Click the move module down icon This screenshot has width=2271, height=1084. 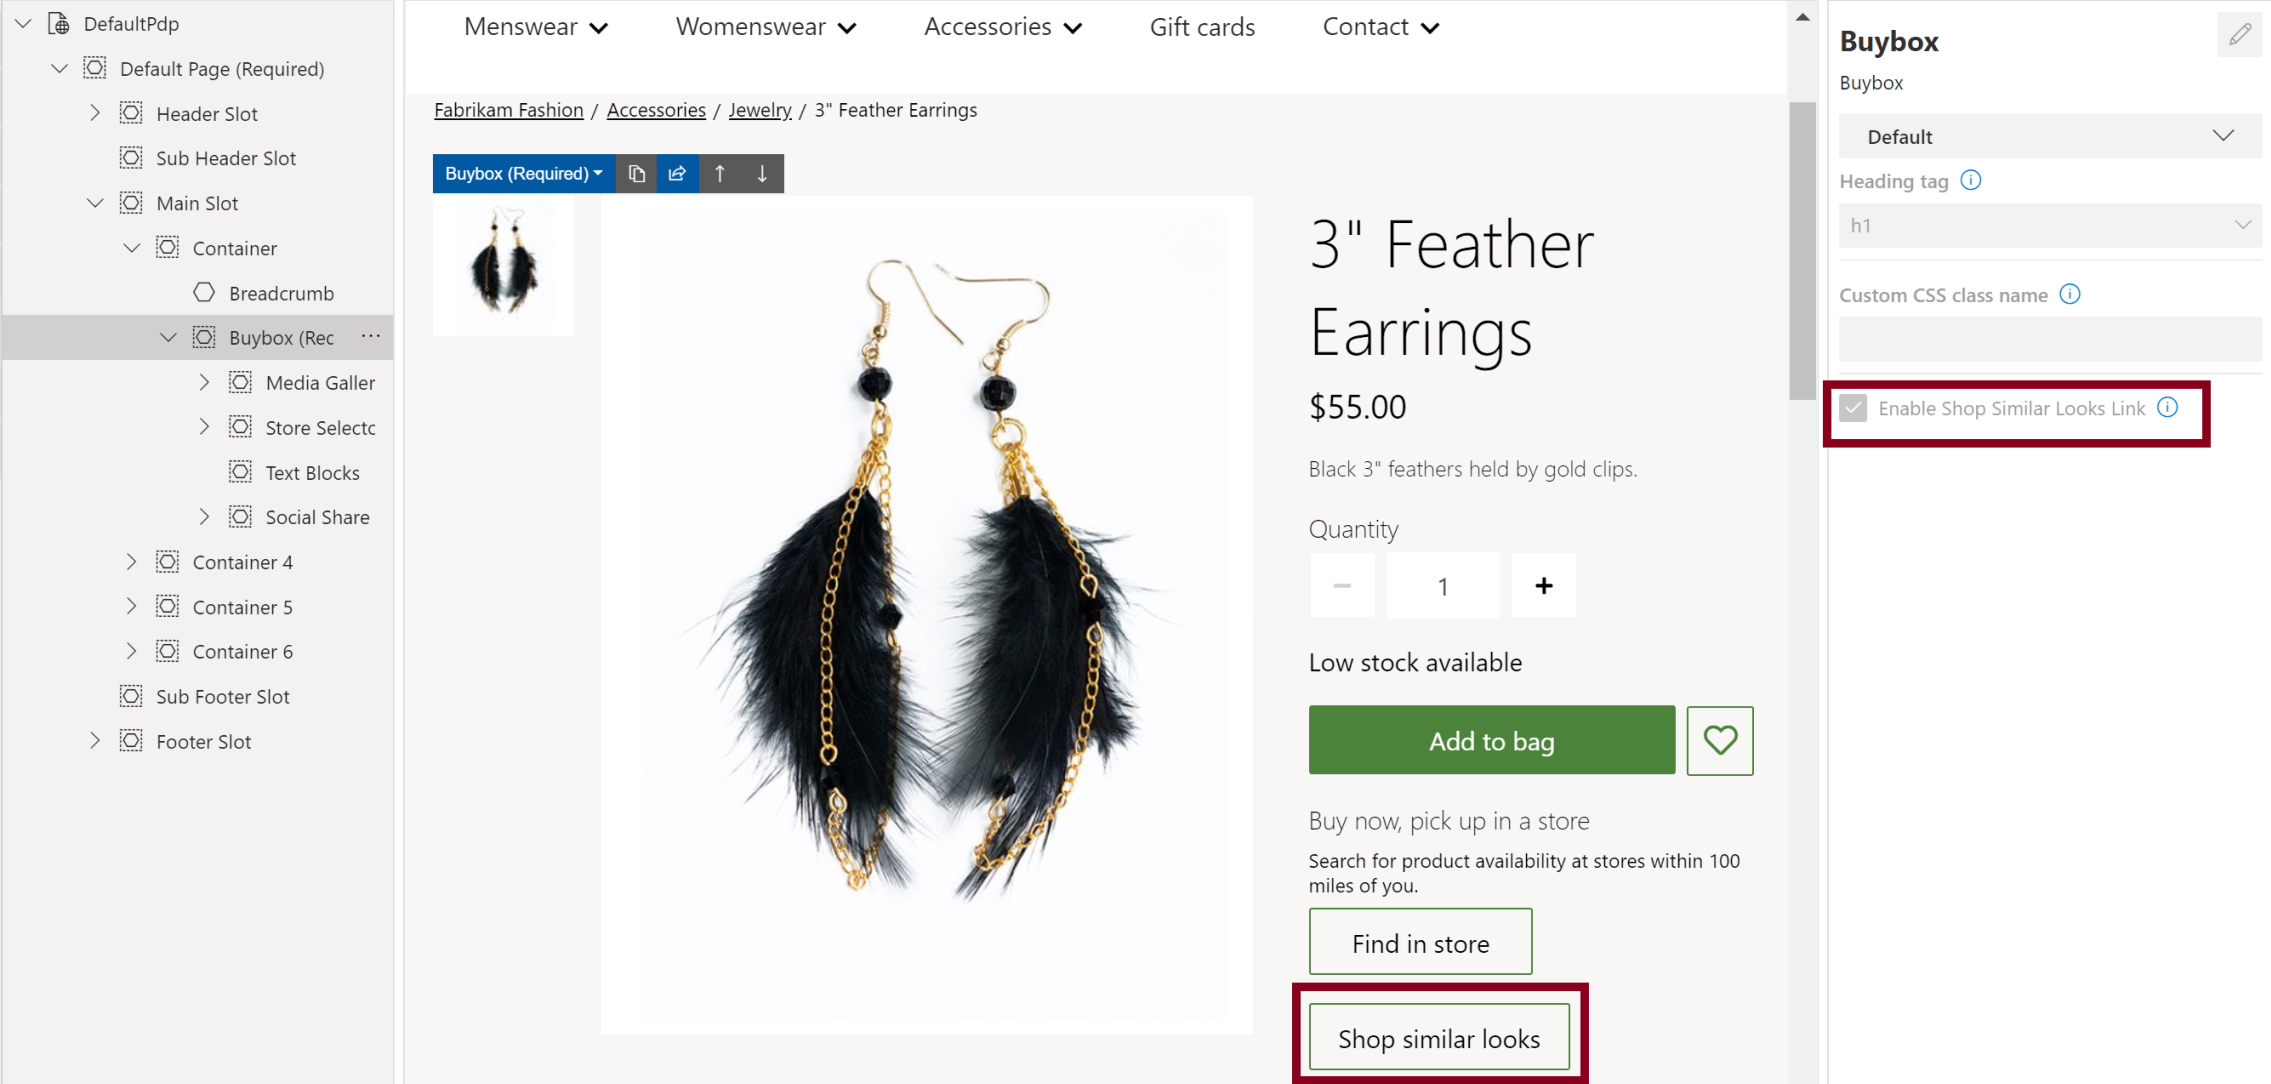click(763, 174)
